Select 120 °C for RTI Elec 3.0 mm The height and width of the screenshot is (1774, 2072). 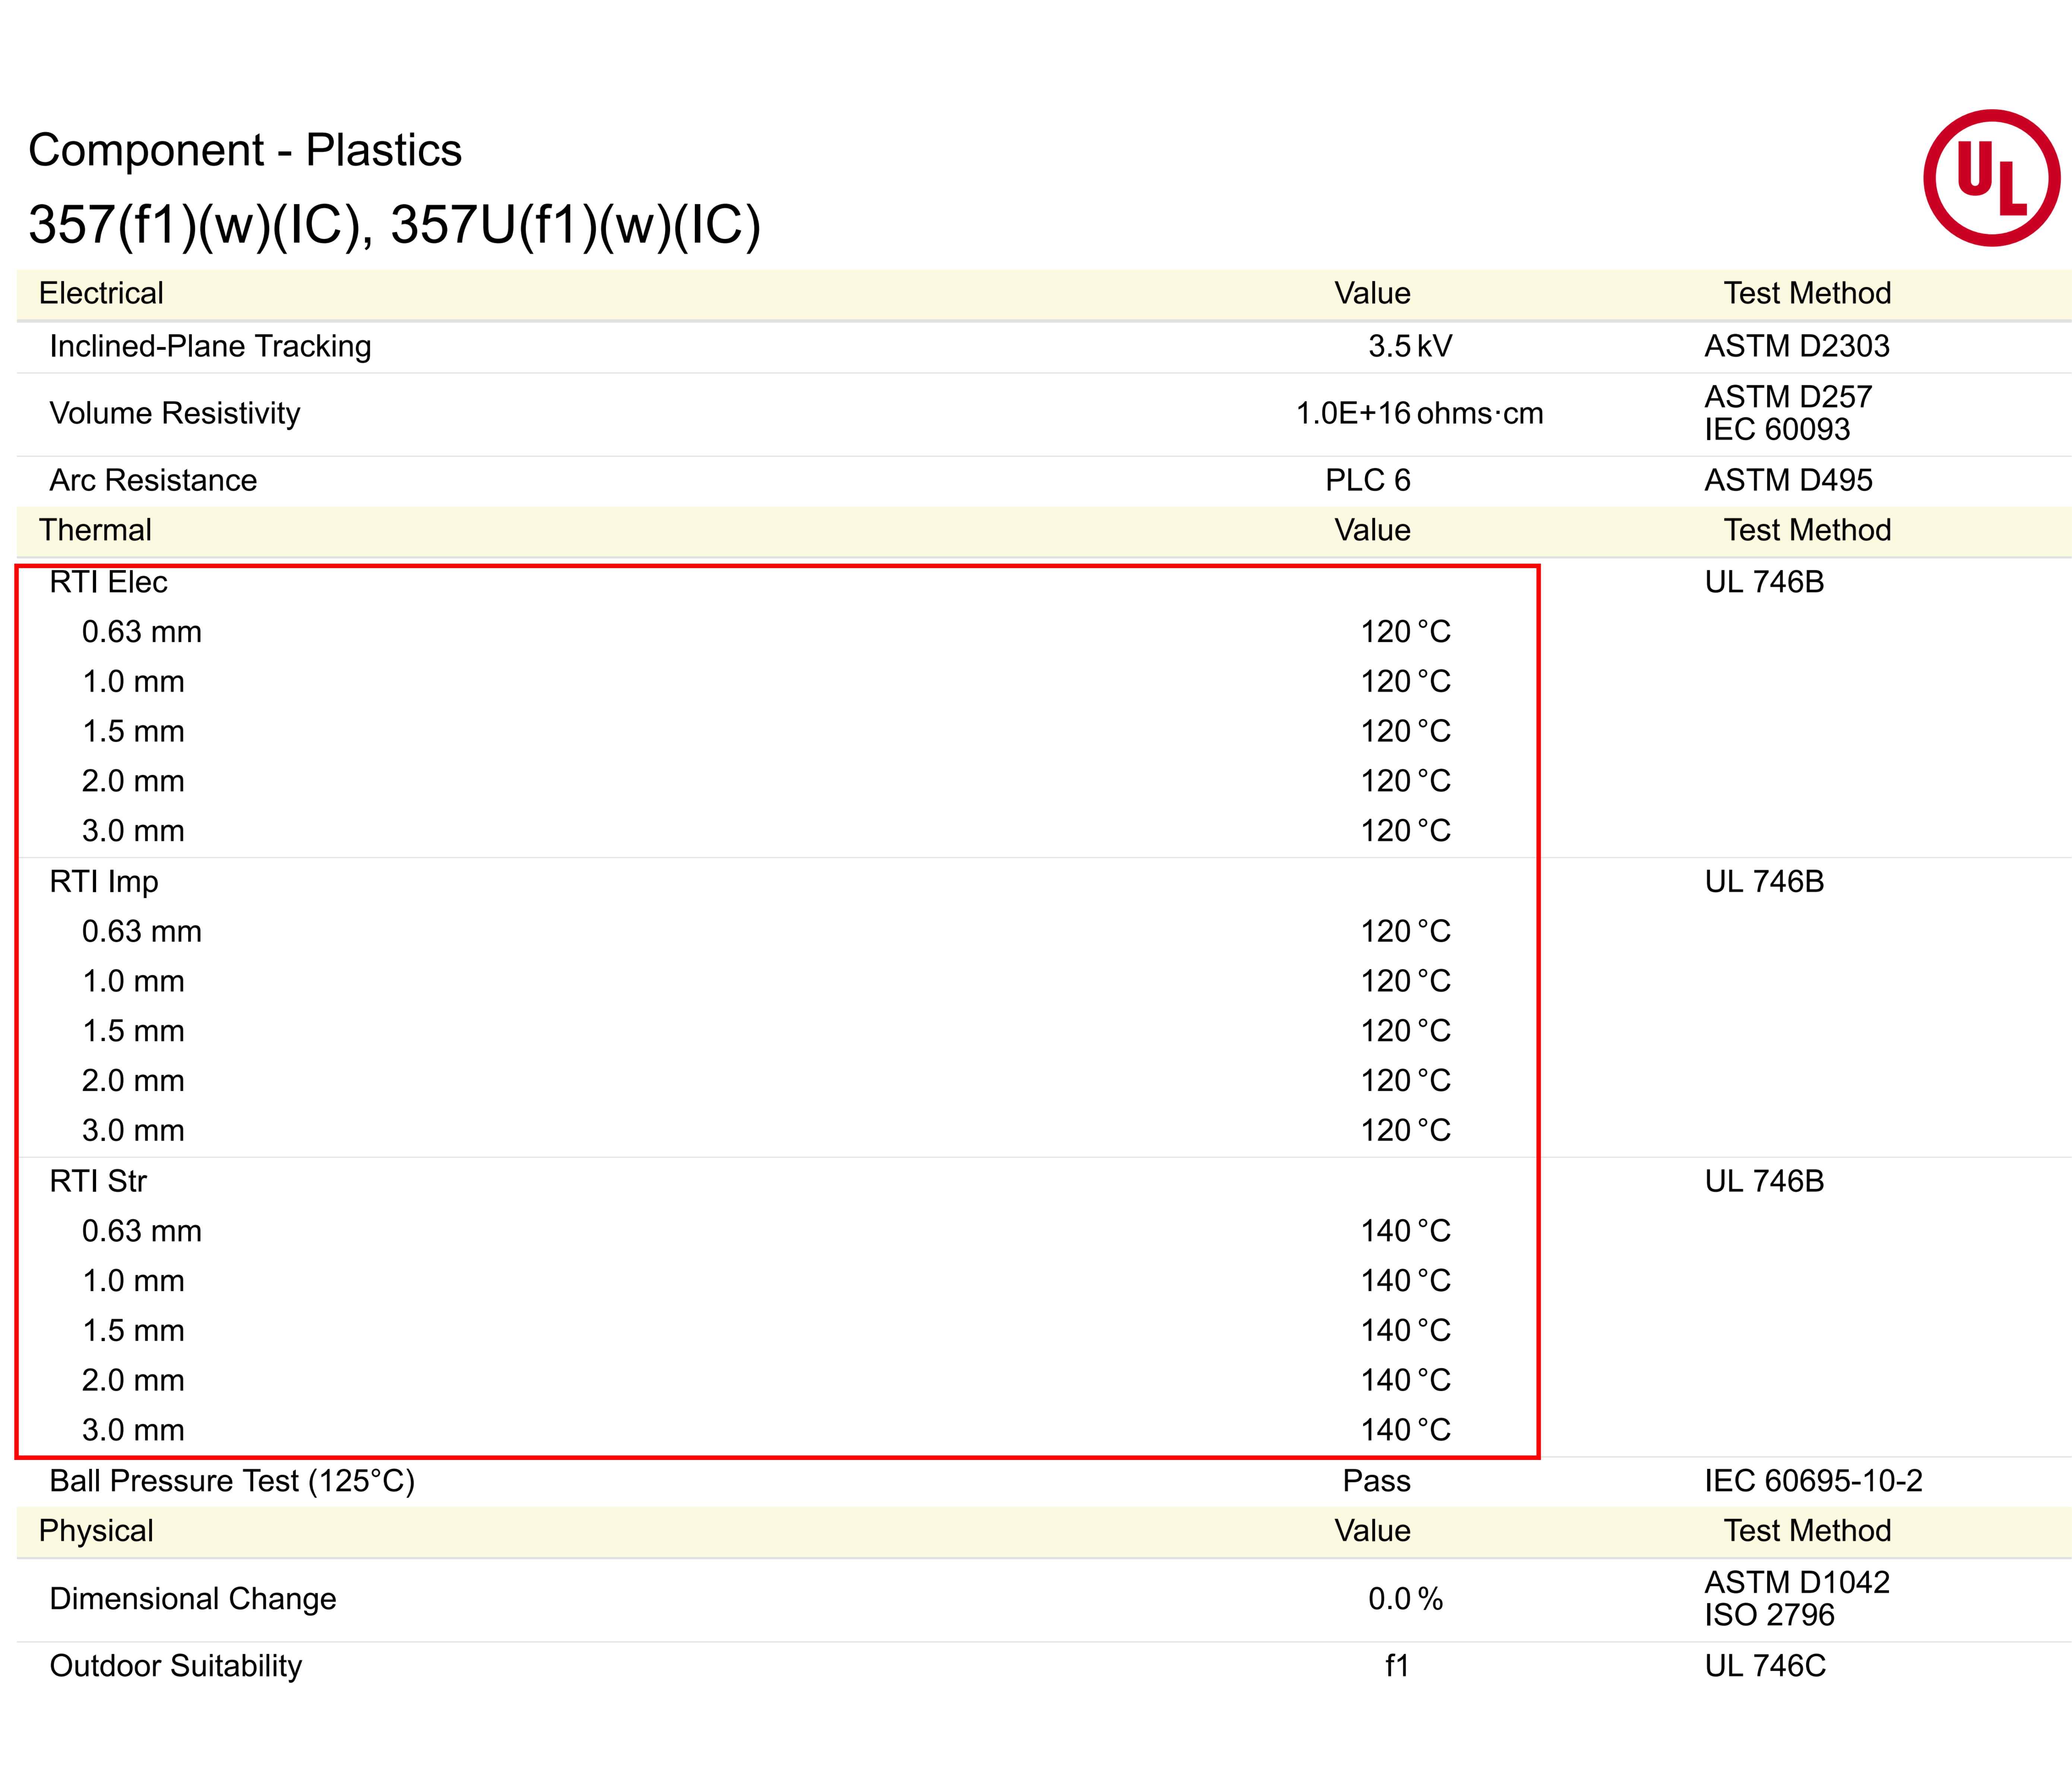click(x=1405, y=831)
